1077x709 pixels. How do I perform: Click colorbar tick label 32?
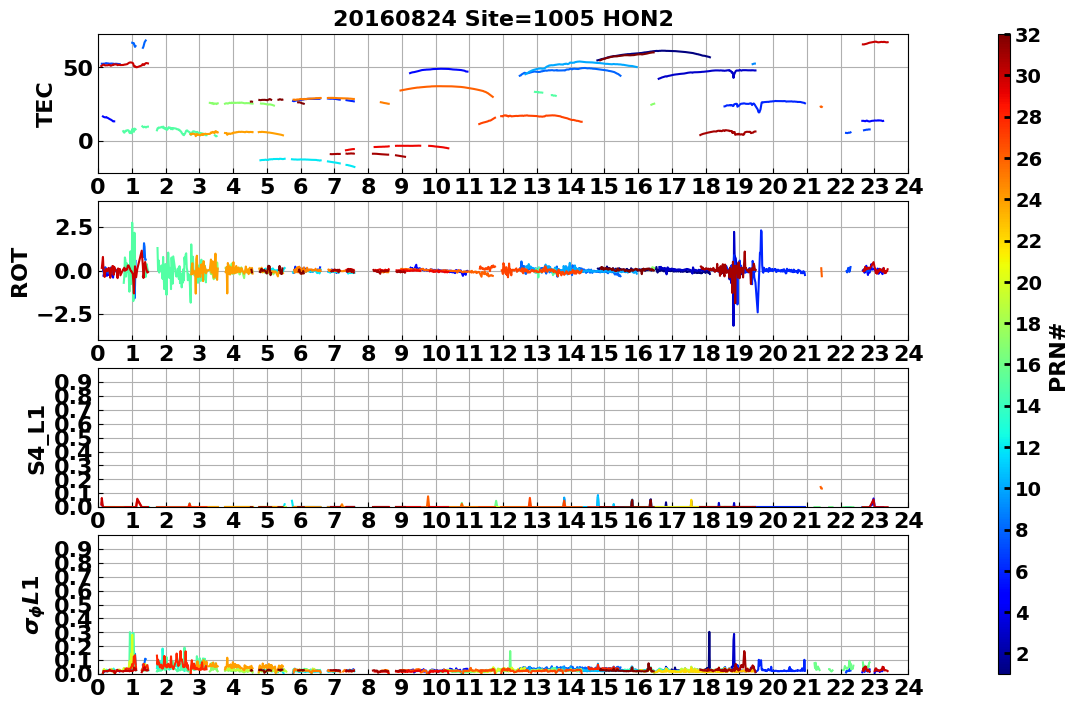[x=1028, y=35]
